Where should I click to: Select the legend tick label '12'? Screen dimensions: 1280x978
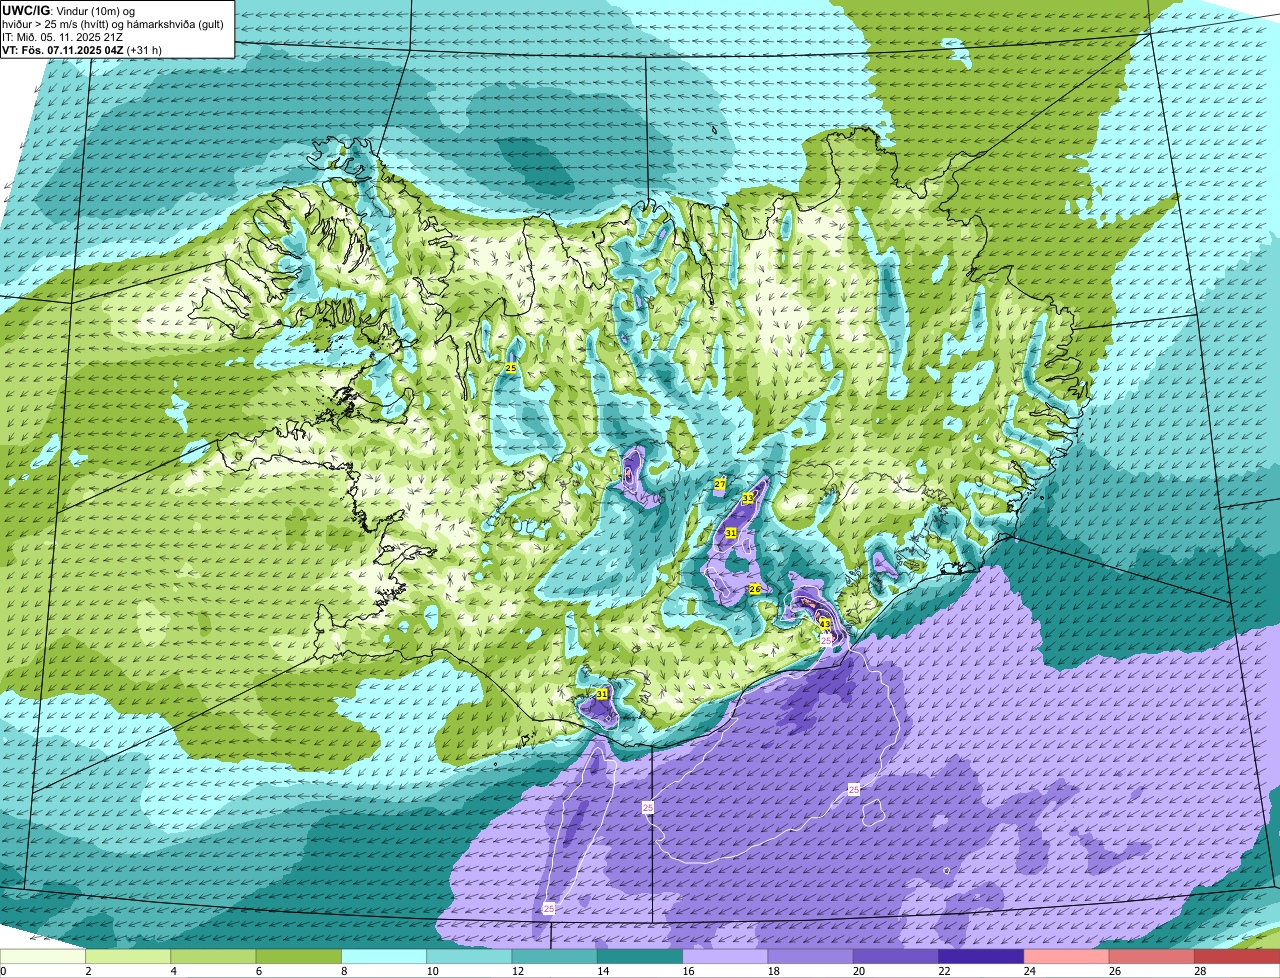click(517, 971)
